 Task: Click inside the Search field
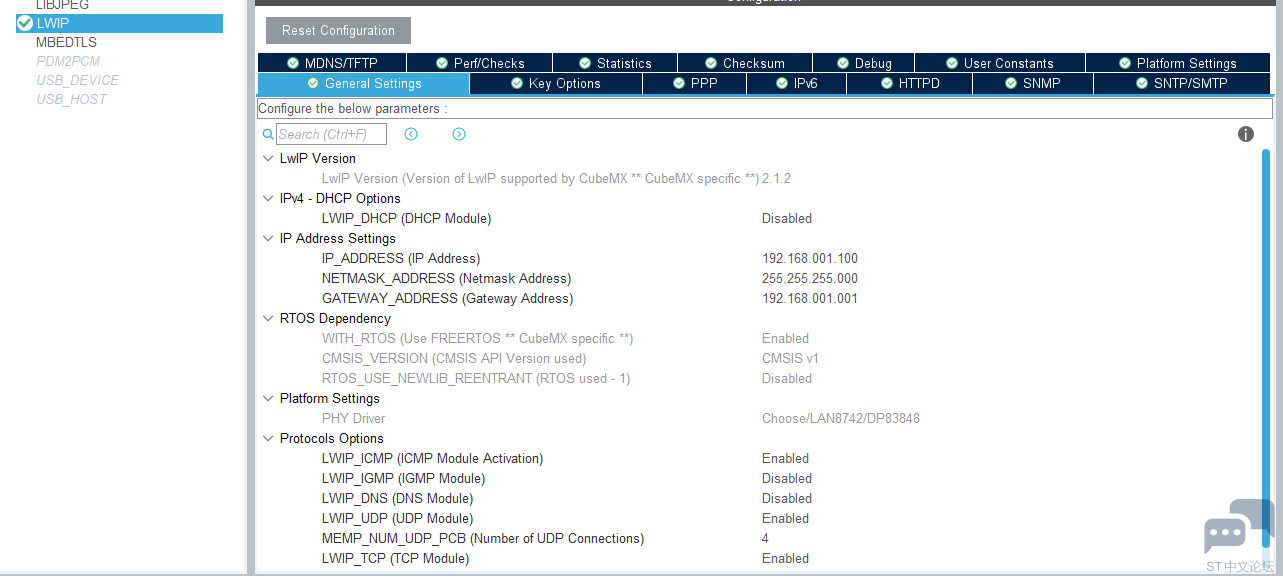pyautogui.click(x=330, y=133)
